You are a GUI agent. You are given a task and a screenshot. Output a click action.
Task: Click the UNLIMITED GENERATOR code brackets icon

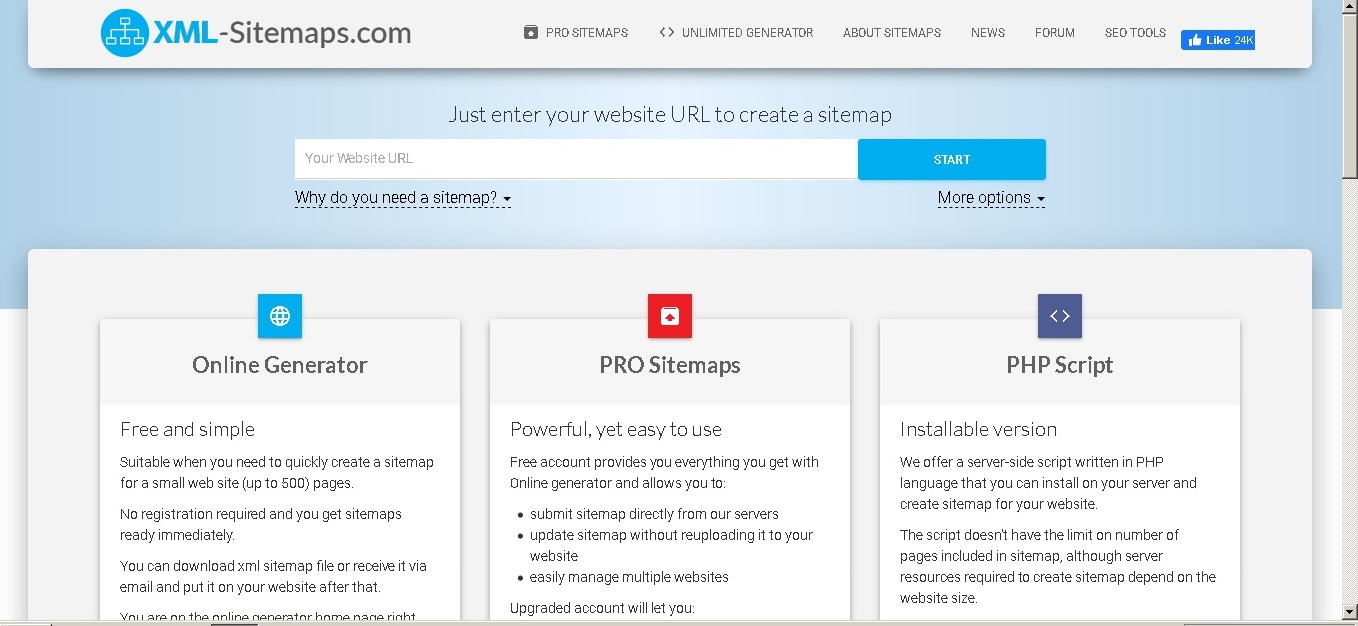pyautogui.click(x=665, y=32)
